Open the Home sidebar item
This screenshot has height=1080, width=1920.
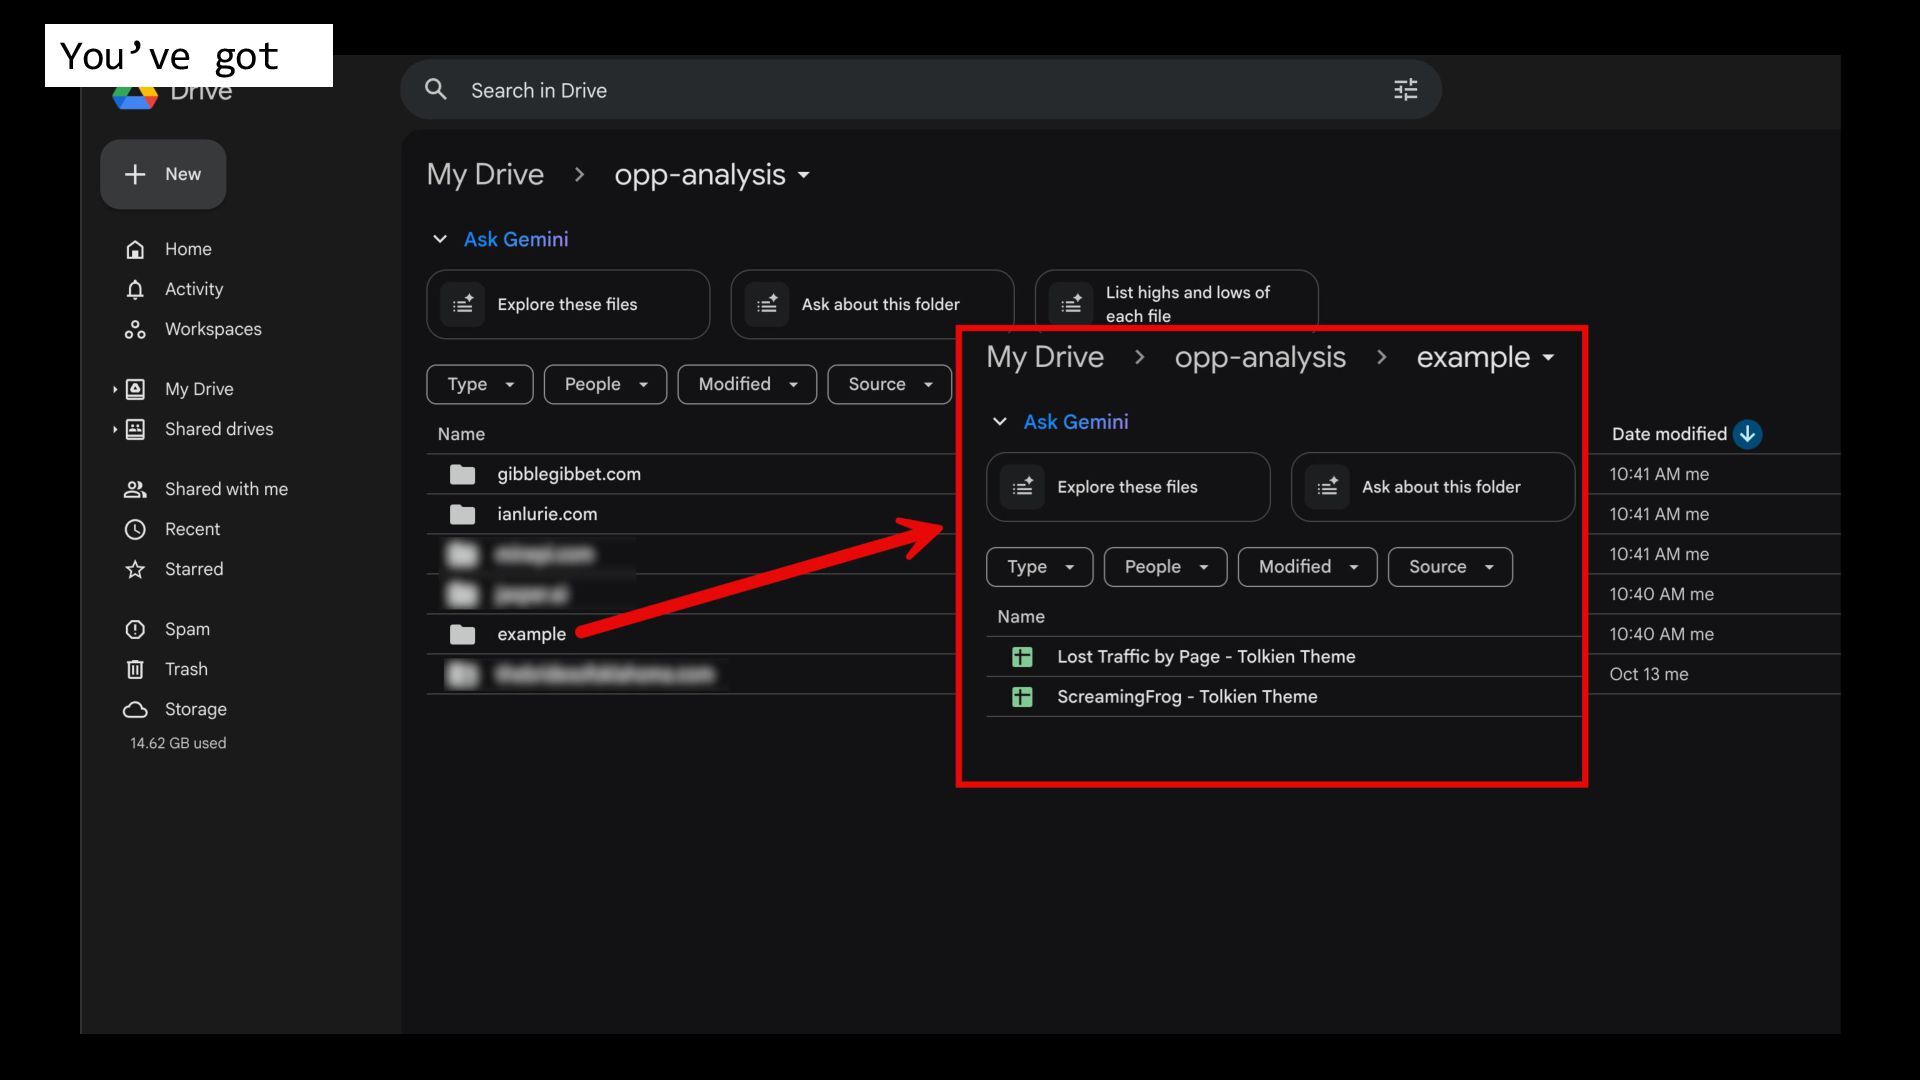click(x=187, y=249)
